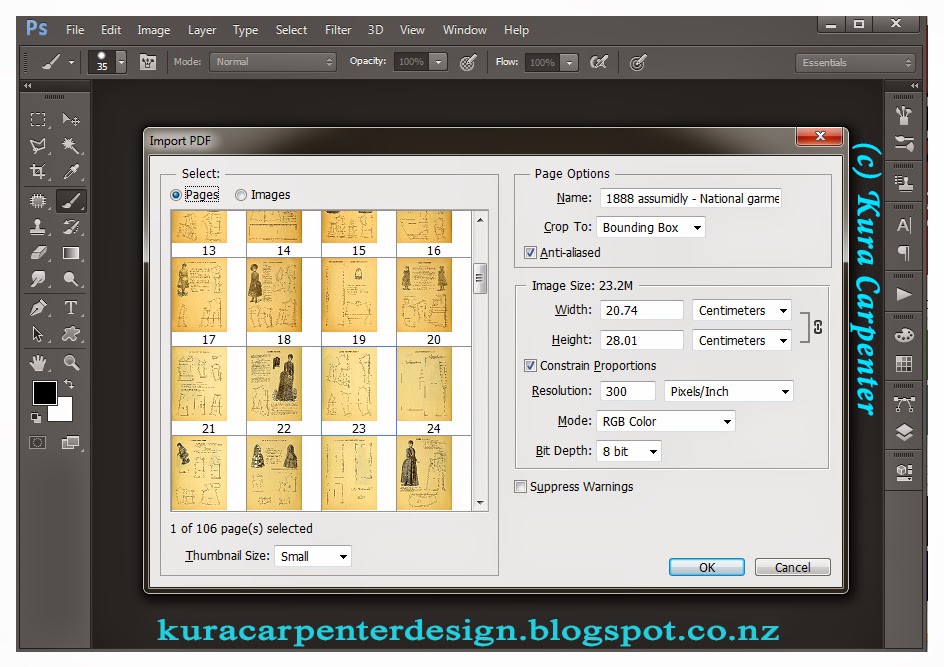Open the Window menu

pos(464,29)
